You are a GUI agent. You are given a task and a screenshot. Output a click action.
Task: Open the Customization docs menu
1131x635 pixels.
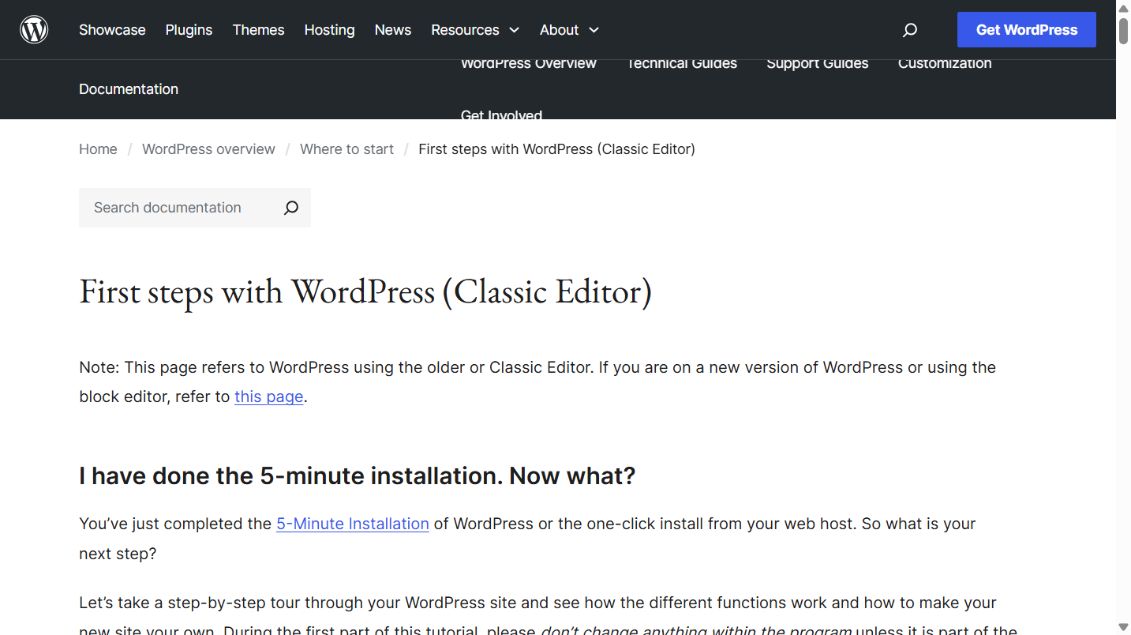(944, 64)
